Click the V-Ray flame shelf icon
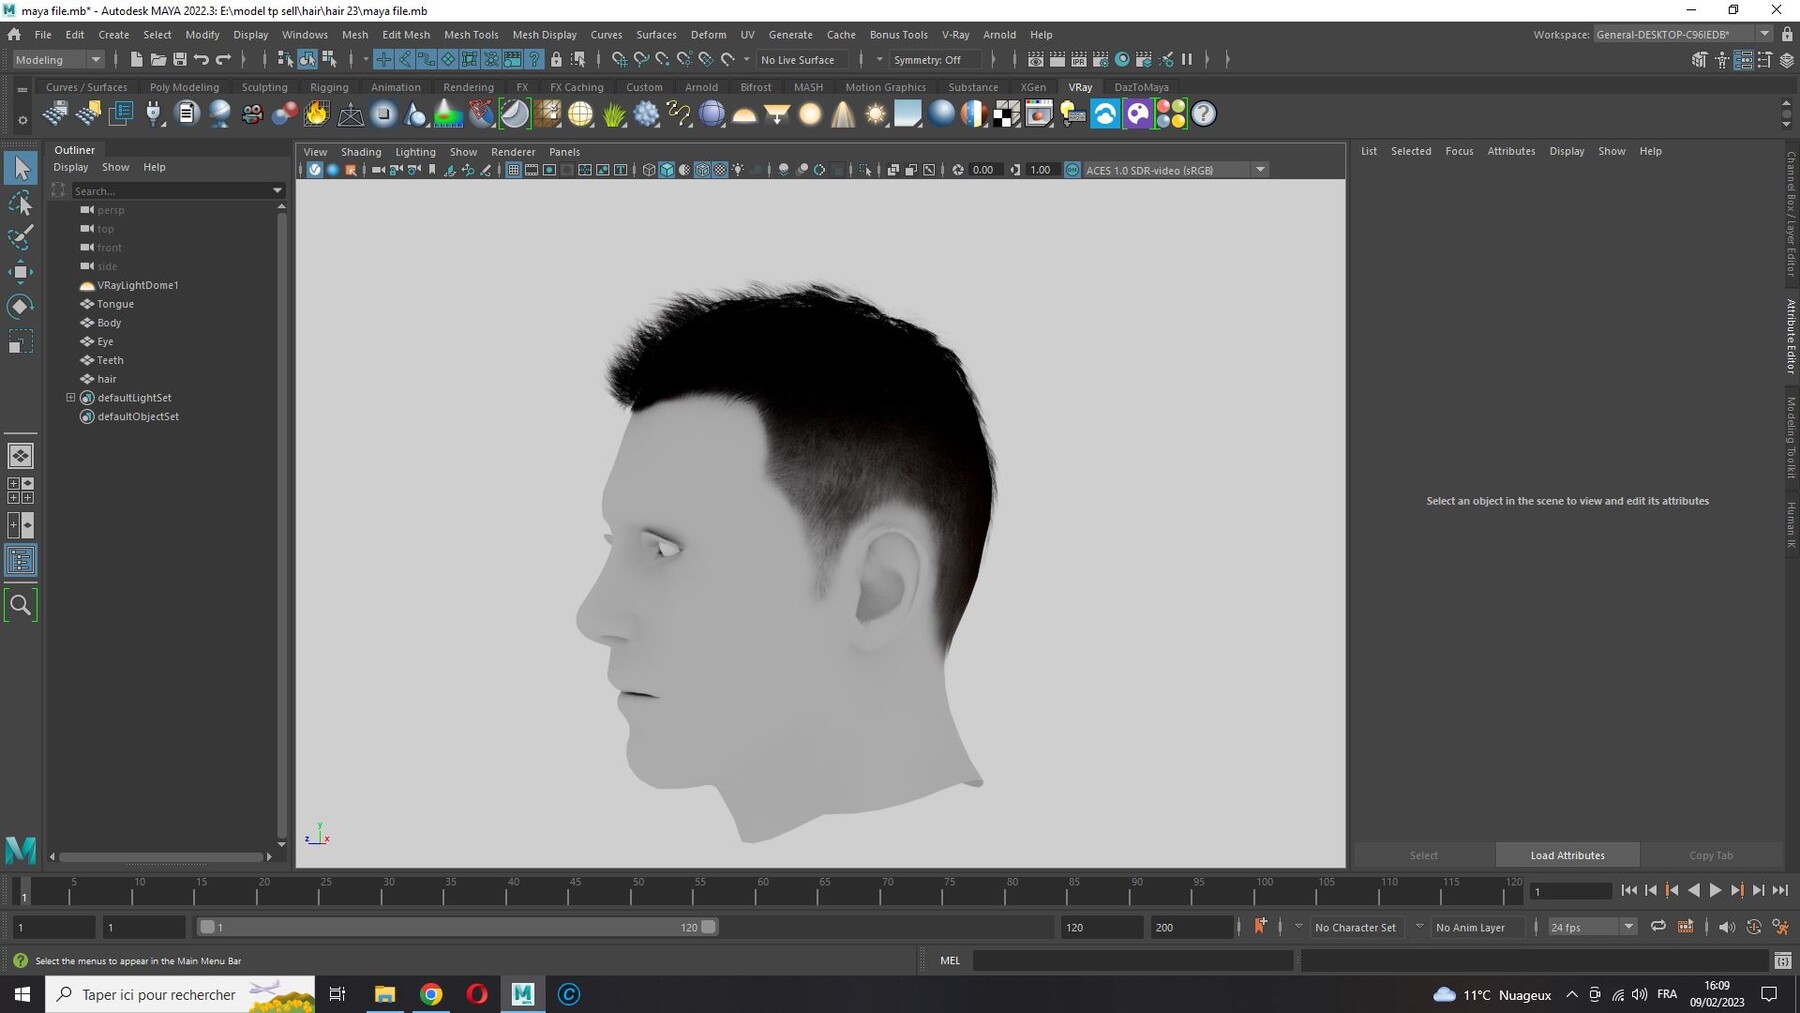The image size is (1800, 1013). [x=317, y=114]
